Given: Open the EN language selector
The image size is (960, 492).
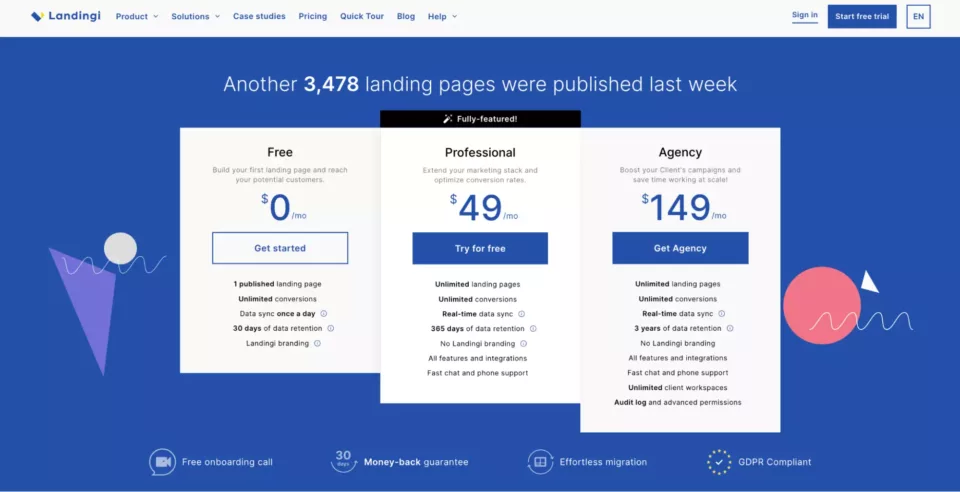Looking at the screenshot, I should [x=918, y=17].
